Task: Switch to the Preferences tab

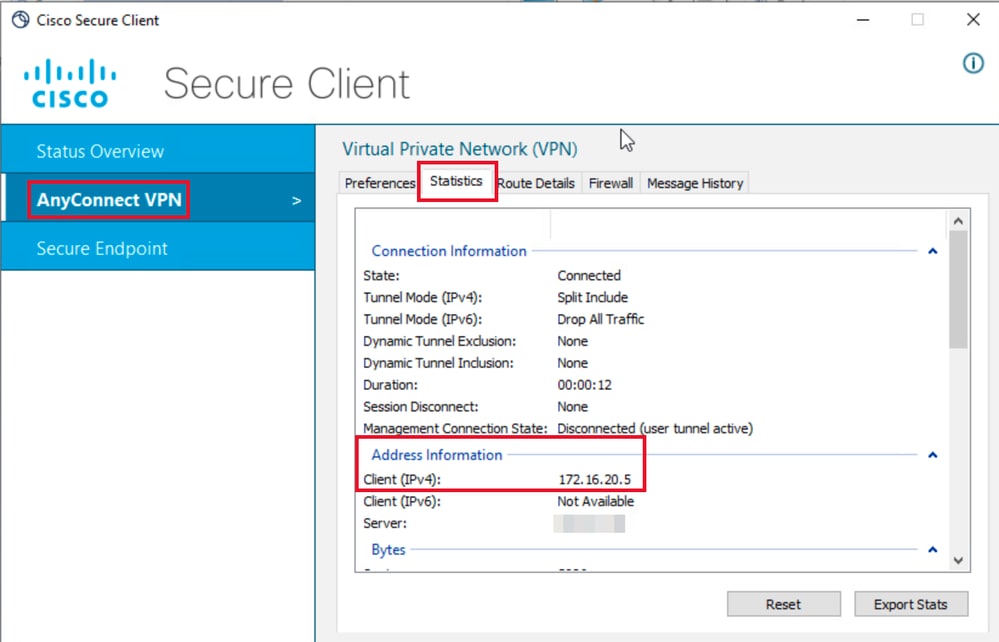Action: (x=379, y=183)
